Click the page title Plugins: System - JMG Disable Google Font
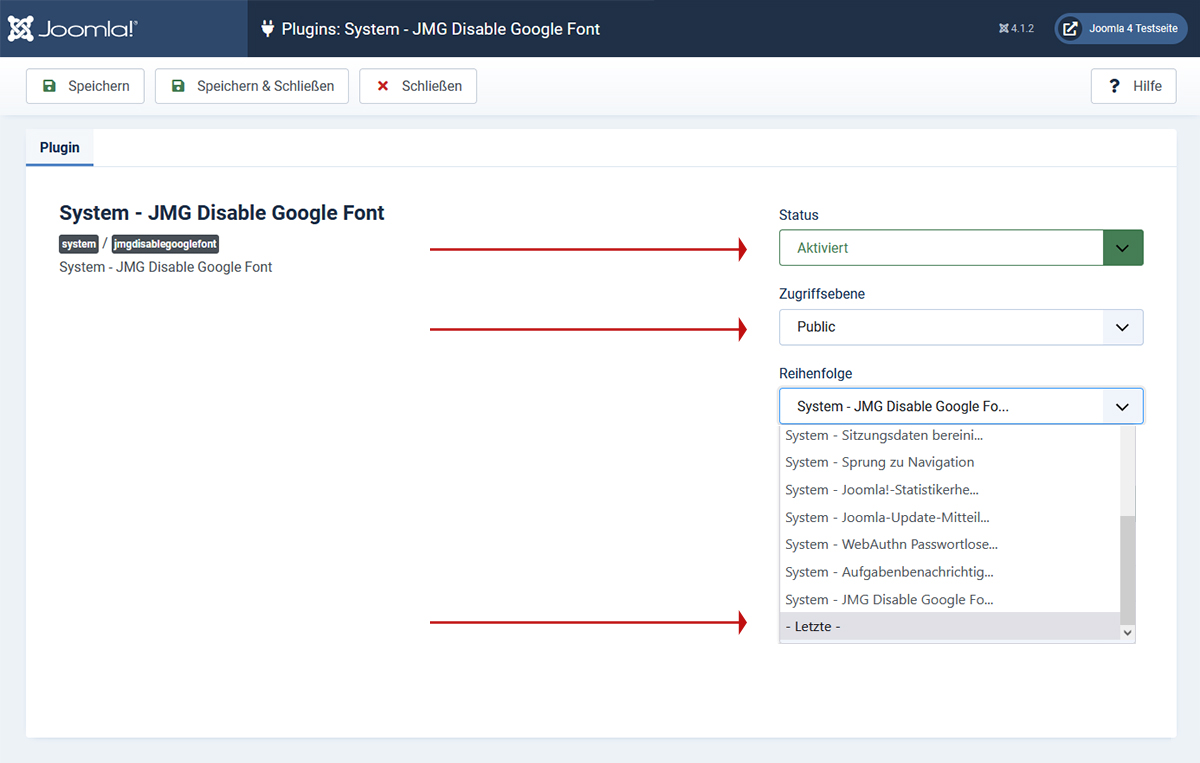 441,29
